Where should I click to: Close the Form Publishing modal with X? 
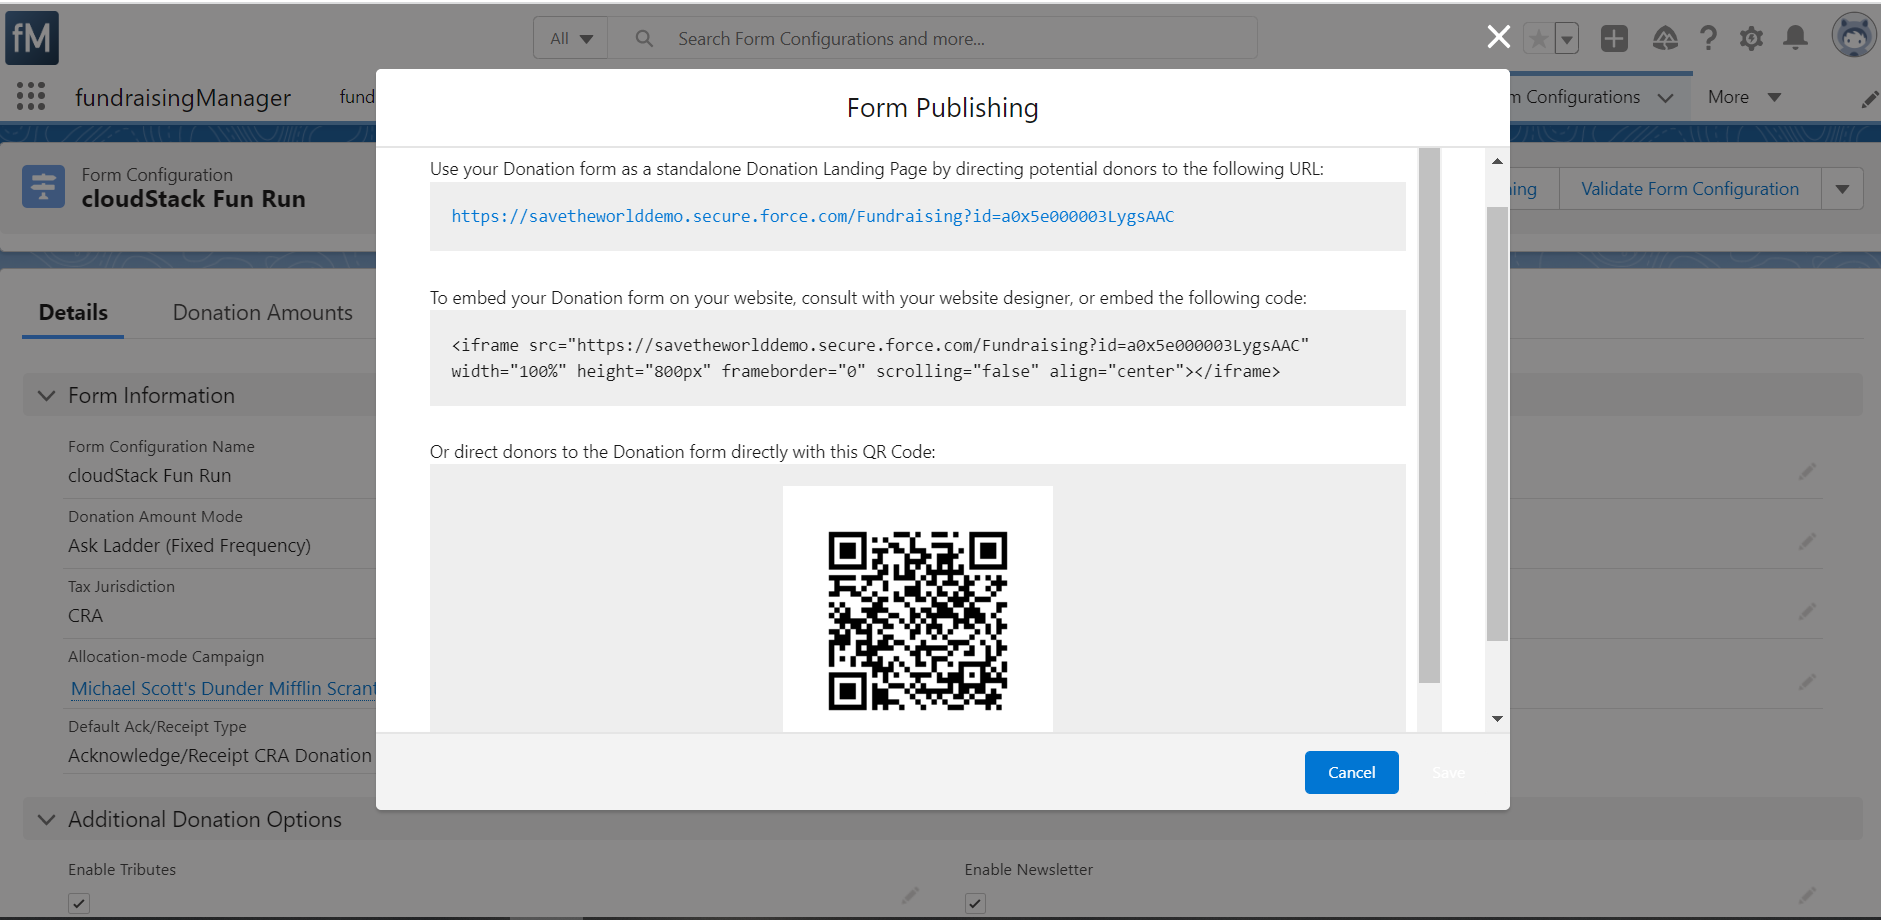pos(1498,37)
